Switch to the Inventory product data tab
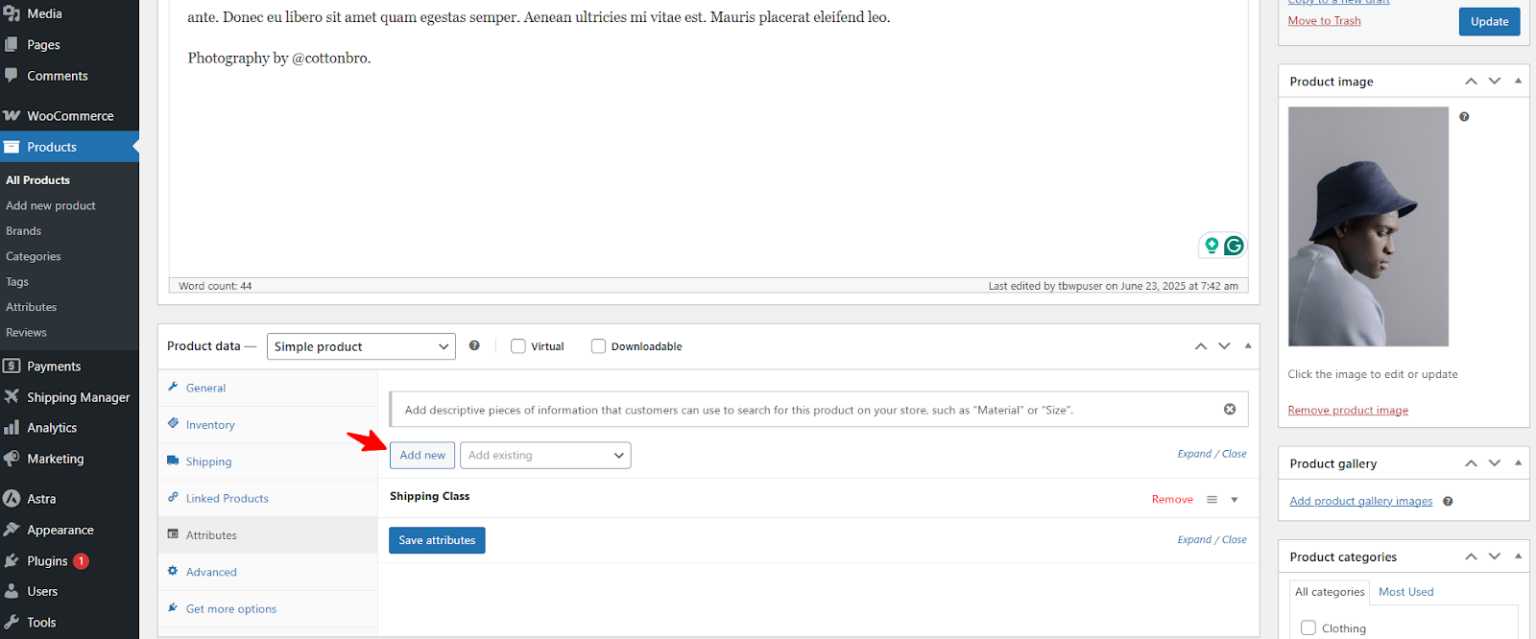This screenshot has width=1536, height=639. (x=210, y=425)
